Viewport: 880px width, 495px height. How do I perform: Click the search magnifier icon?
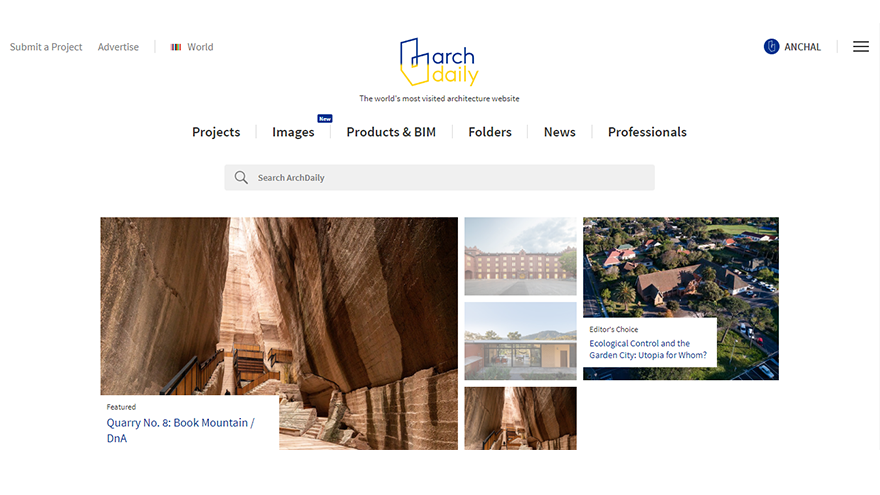tap(241, 177)
